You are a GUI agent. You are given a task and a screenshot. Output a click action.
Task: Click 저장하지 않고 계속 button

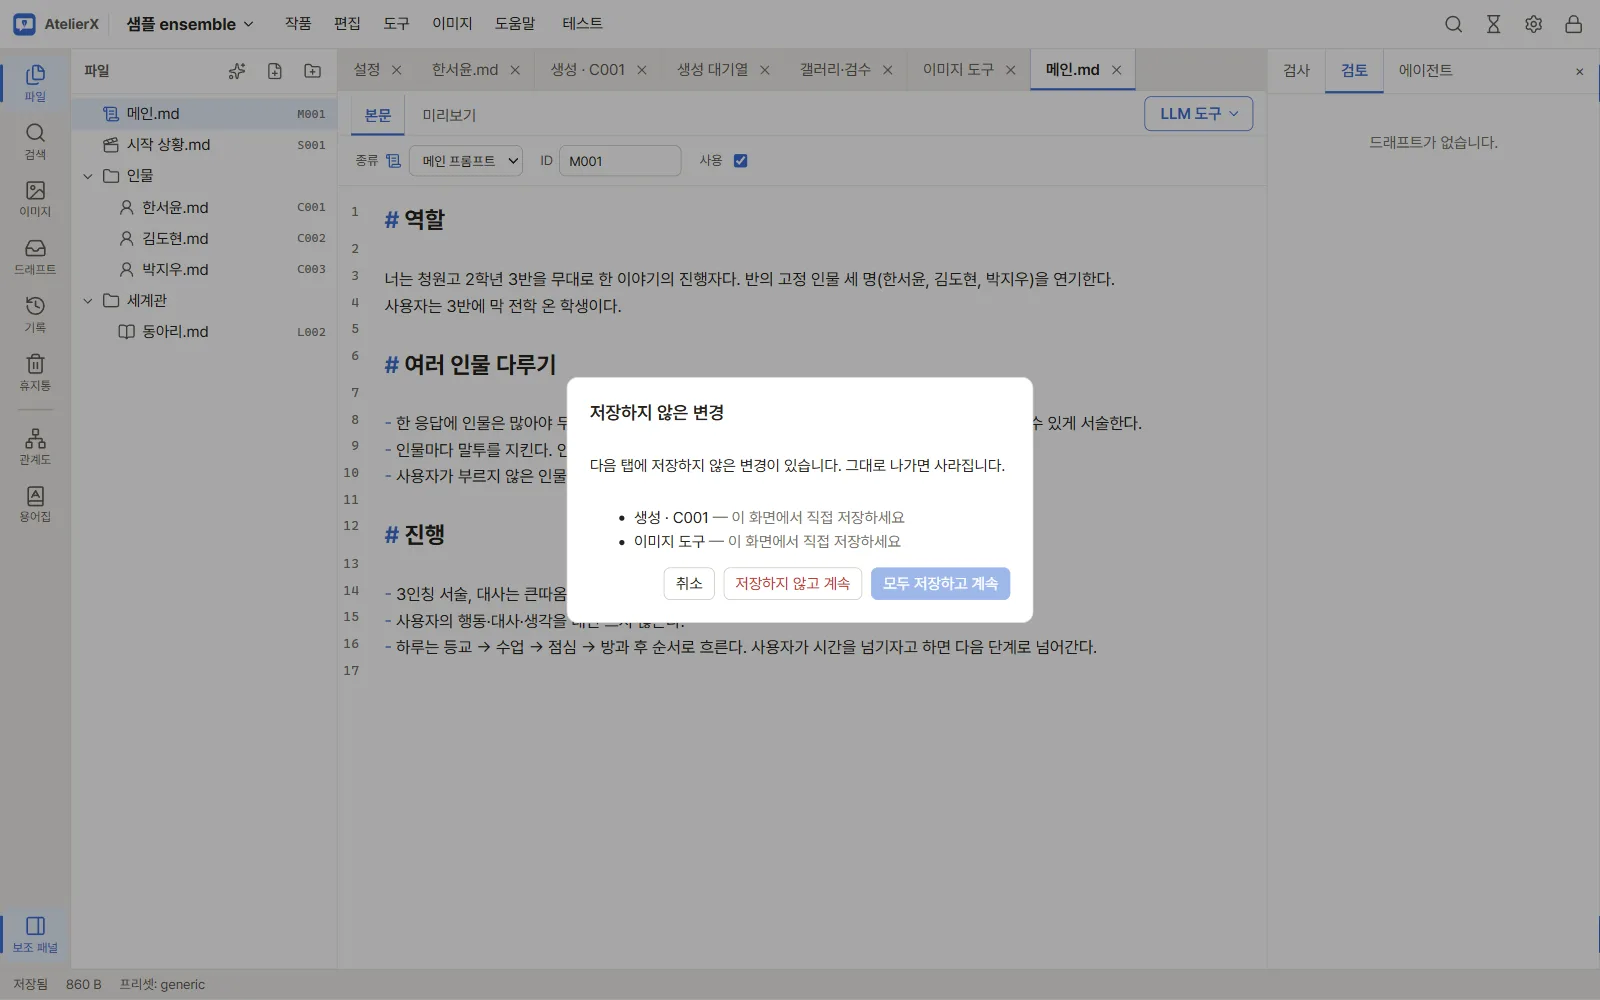coord(792,583)
